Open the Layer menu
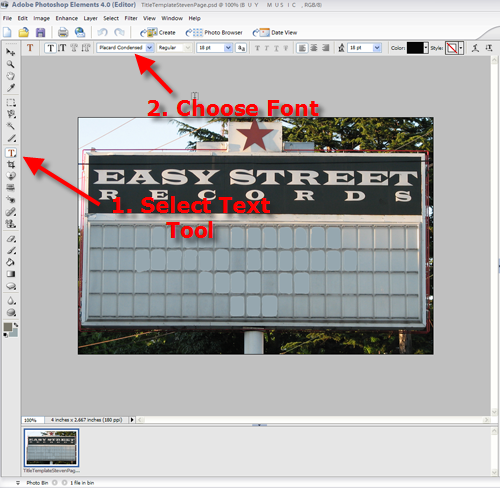The height and width of the screenshot is (488, 500). click(90, 18)
